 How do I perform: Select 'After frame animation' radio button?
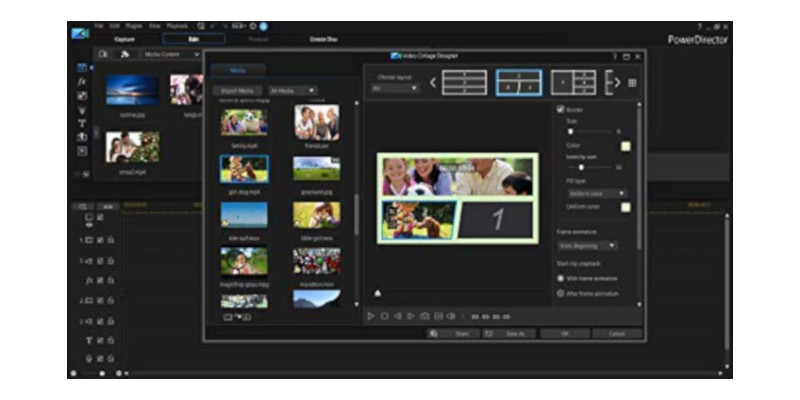(x=560, y=294)
